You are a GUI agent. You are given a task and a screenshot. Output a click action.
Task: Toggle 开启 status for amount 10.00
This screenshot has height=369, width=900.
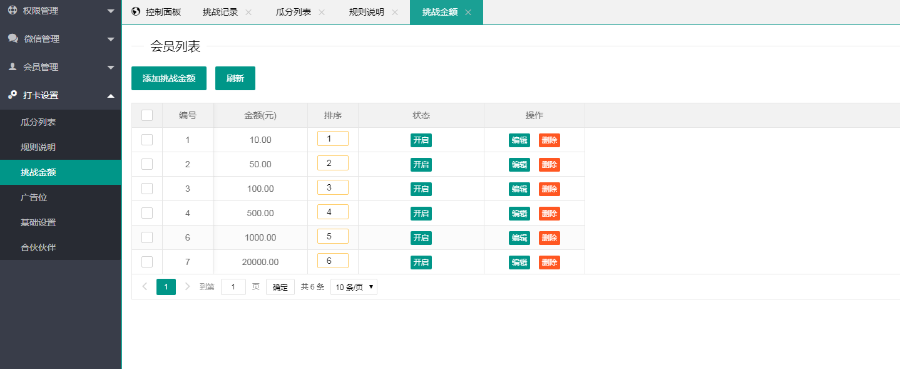pyautogui.click(x=421, y=140)
